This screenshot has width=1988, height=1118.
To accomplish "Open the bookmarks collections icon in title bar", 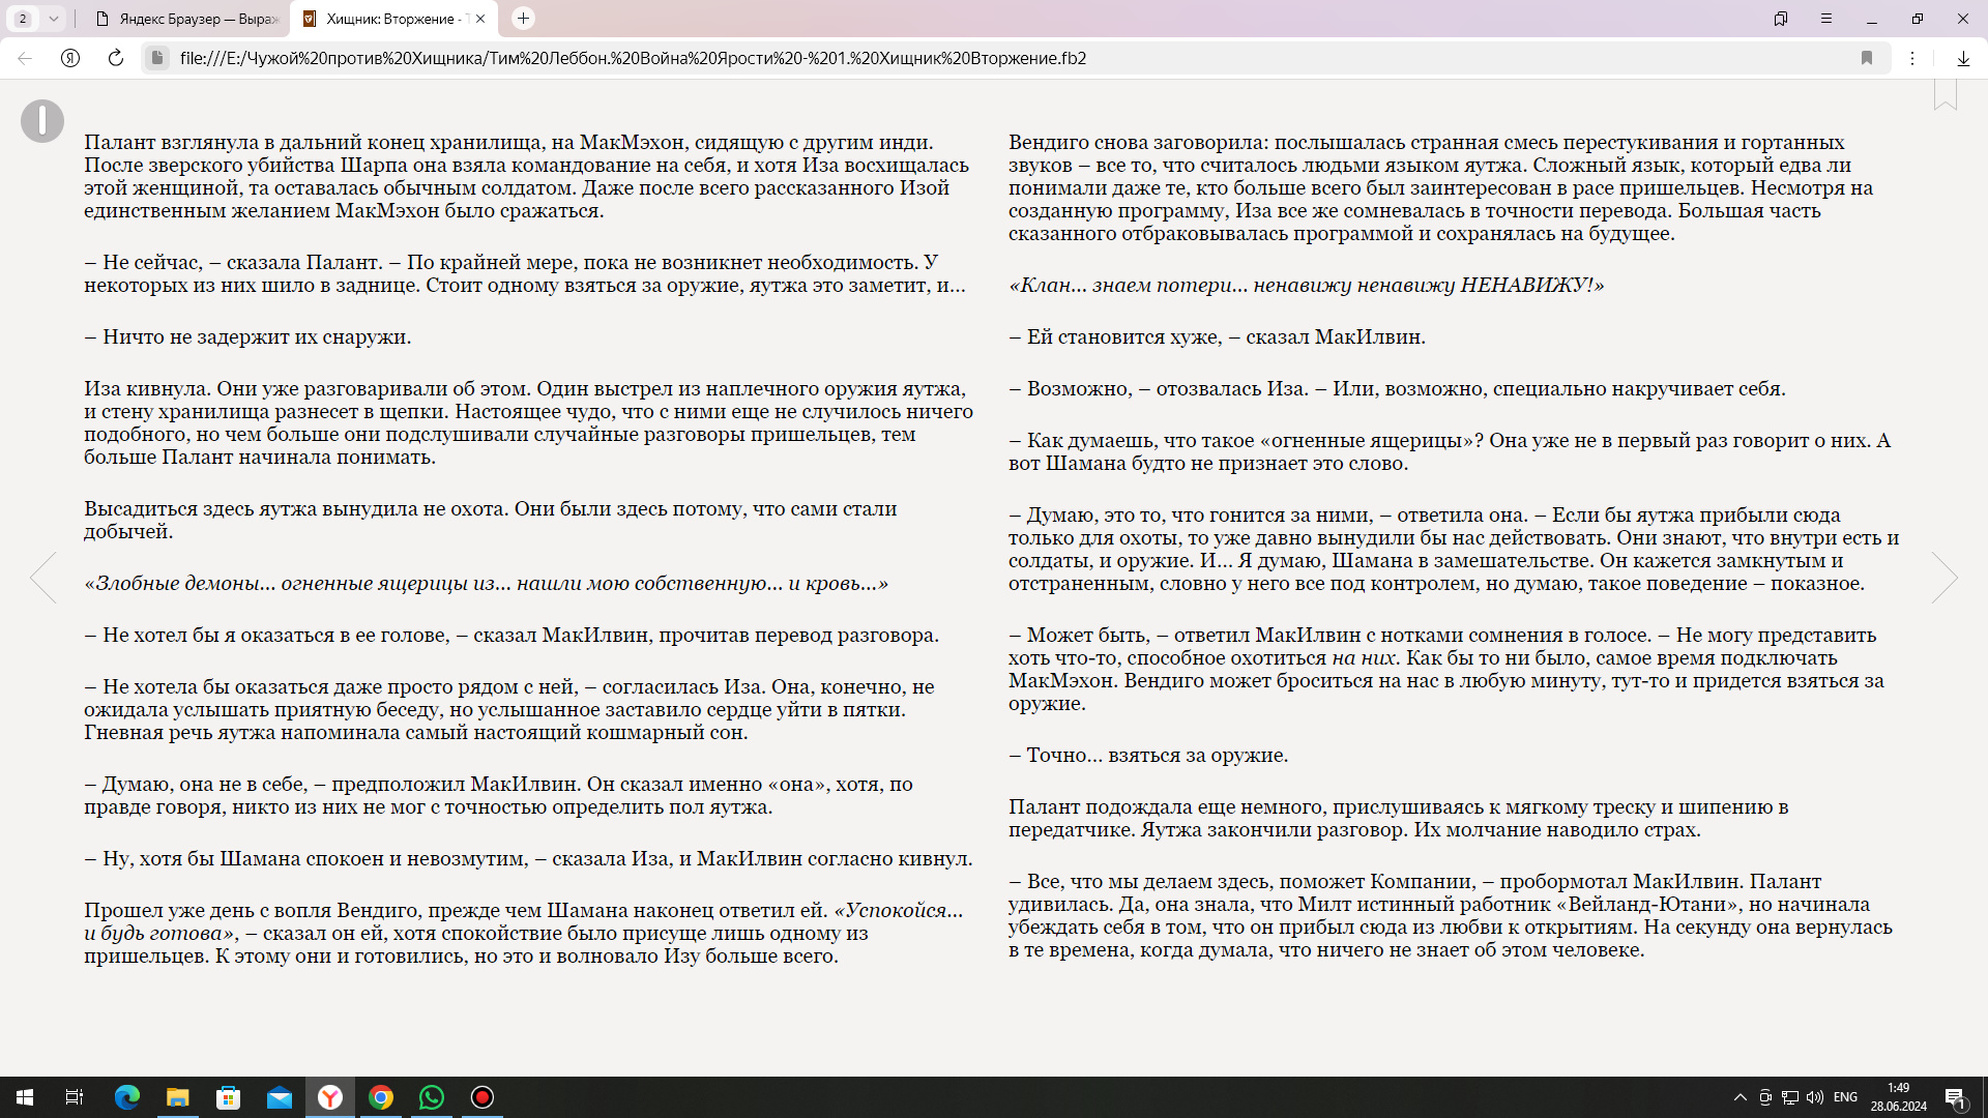I will coord(1780,18).
